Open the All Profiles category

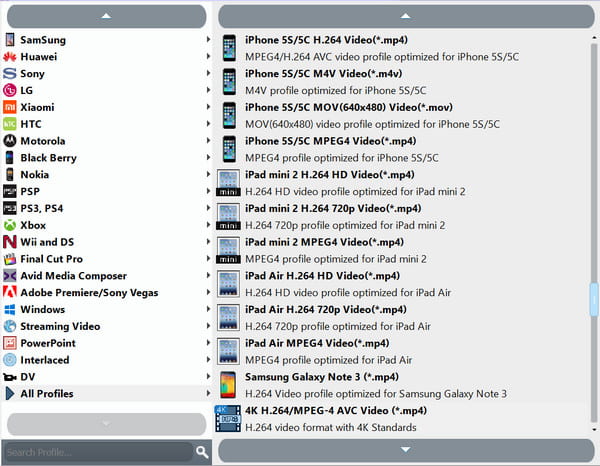pos(107,393)
